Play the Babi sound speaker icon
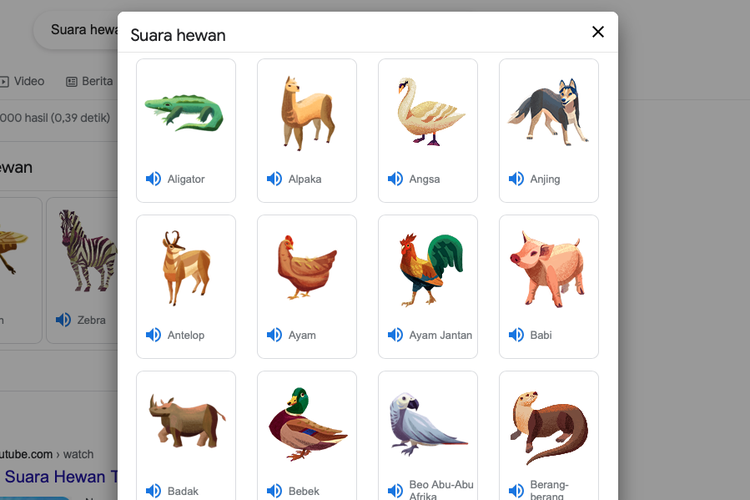Screen dimensions: 750x500 click(516, 335)
